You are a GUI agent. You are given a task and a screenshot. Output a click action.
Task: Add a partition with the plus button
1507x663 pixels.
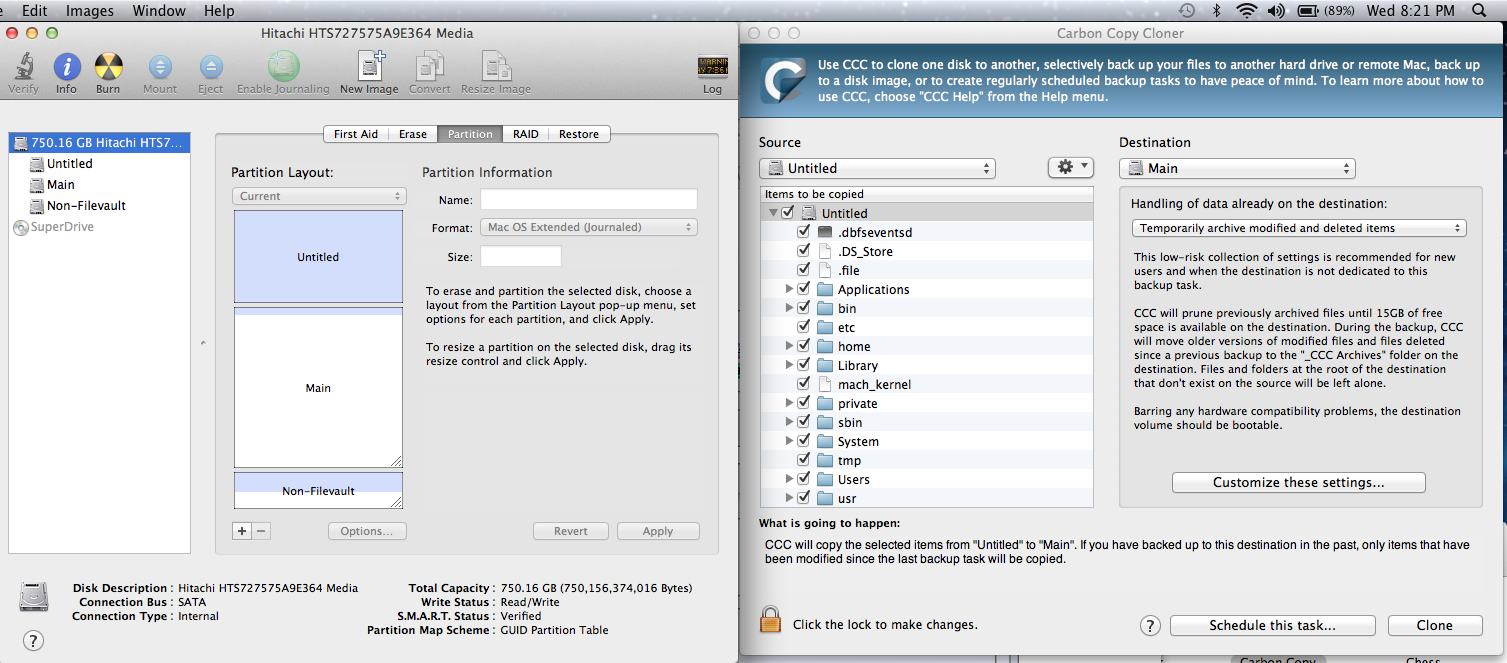(x=241, y=531)
